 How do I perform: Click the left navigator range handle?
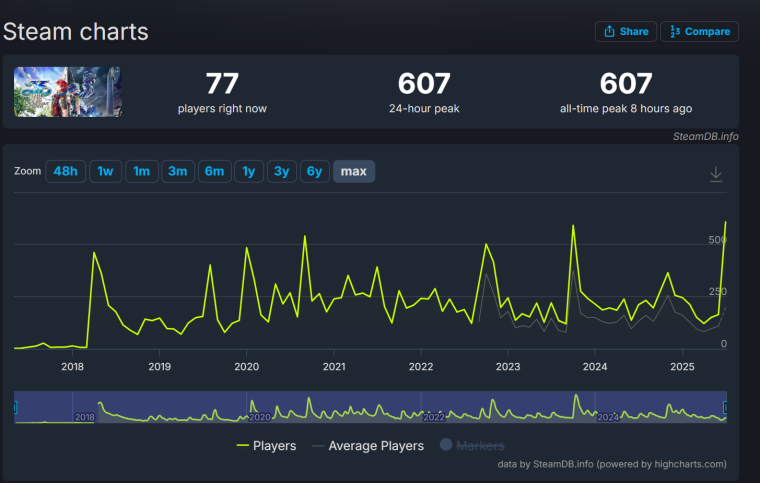15,407
